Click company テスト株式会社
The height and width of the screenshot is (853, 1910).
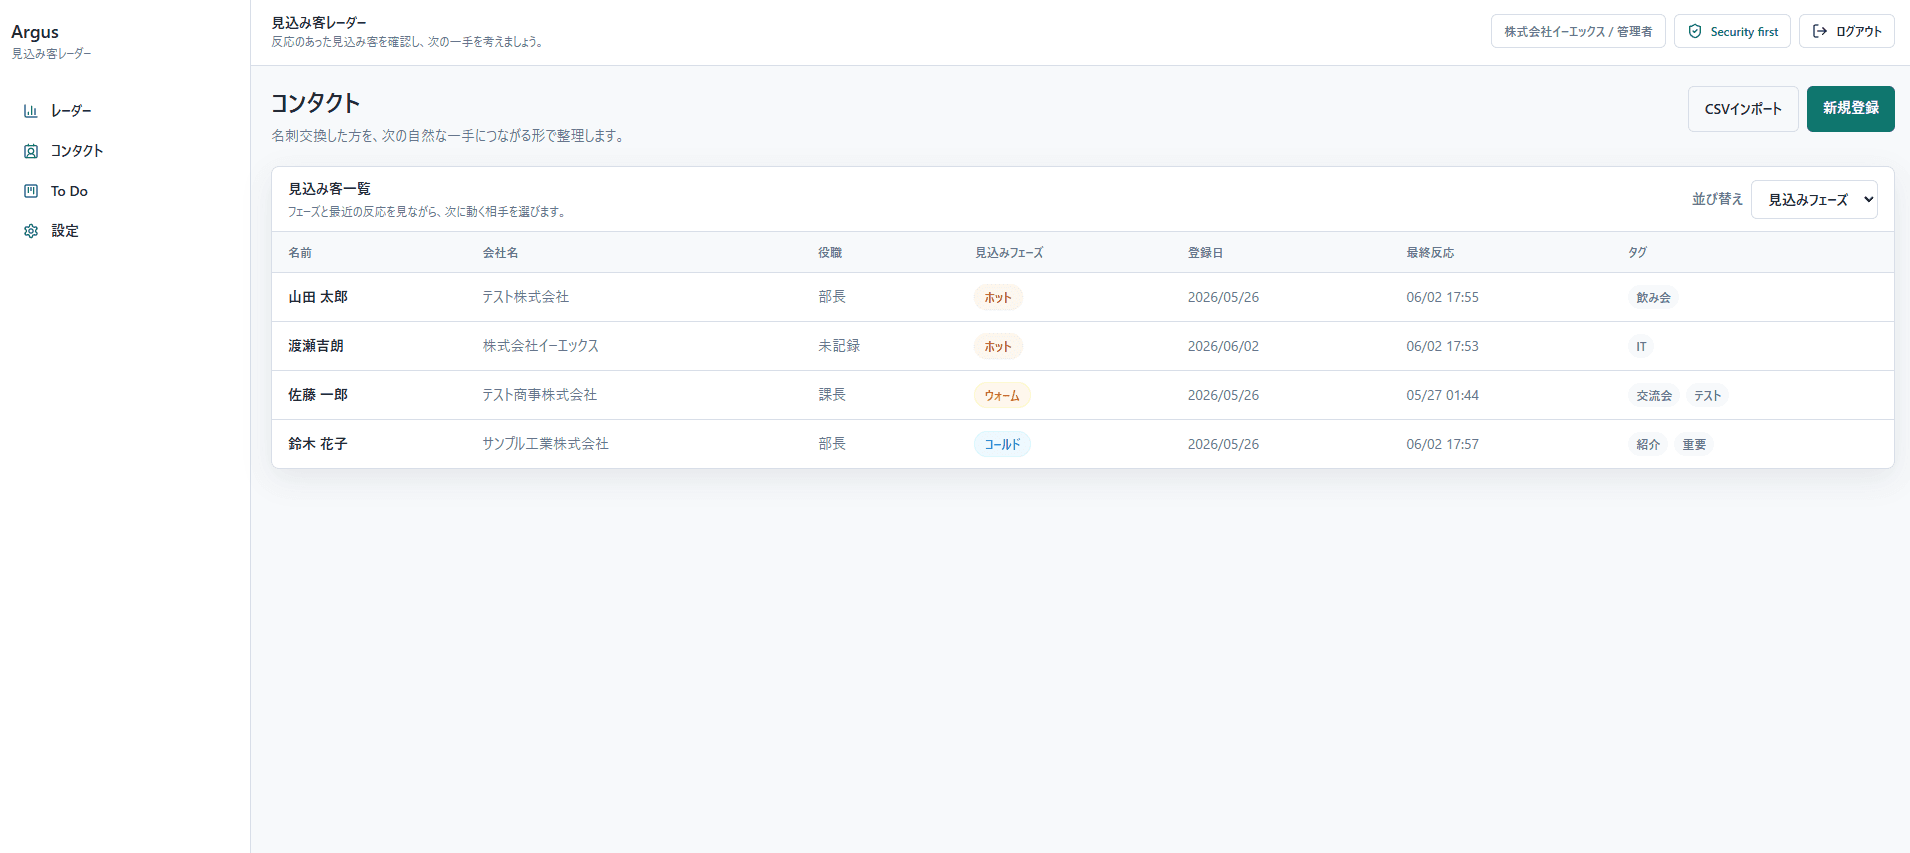[x=526, y=297]
